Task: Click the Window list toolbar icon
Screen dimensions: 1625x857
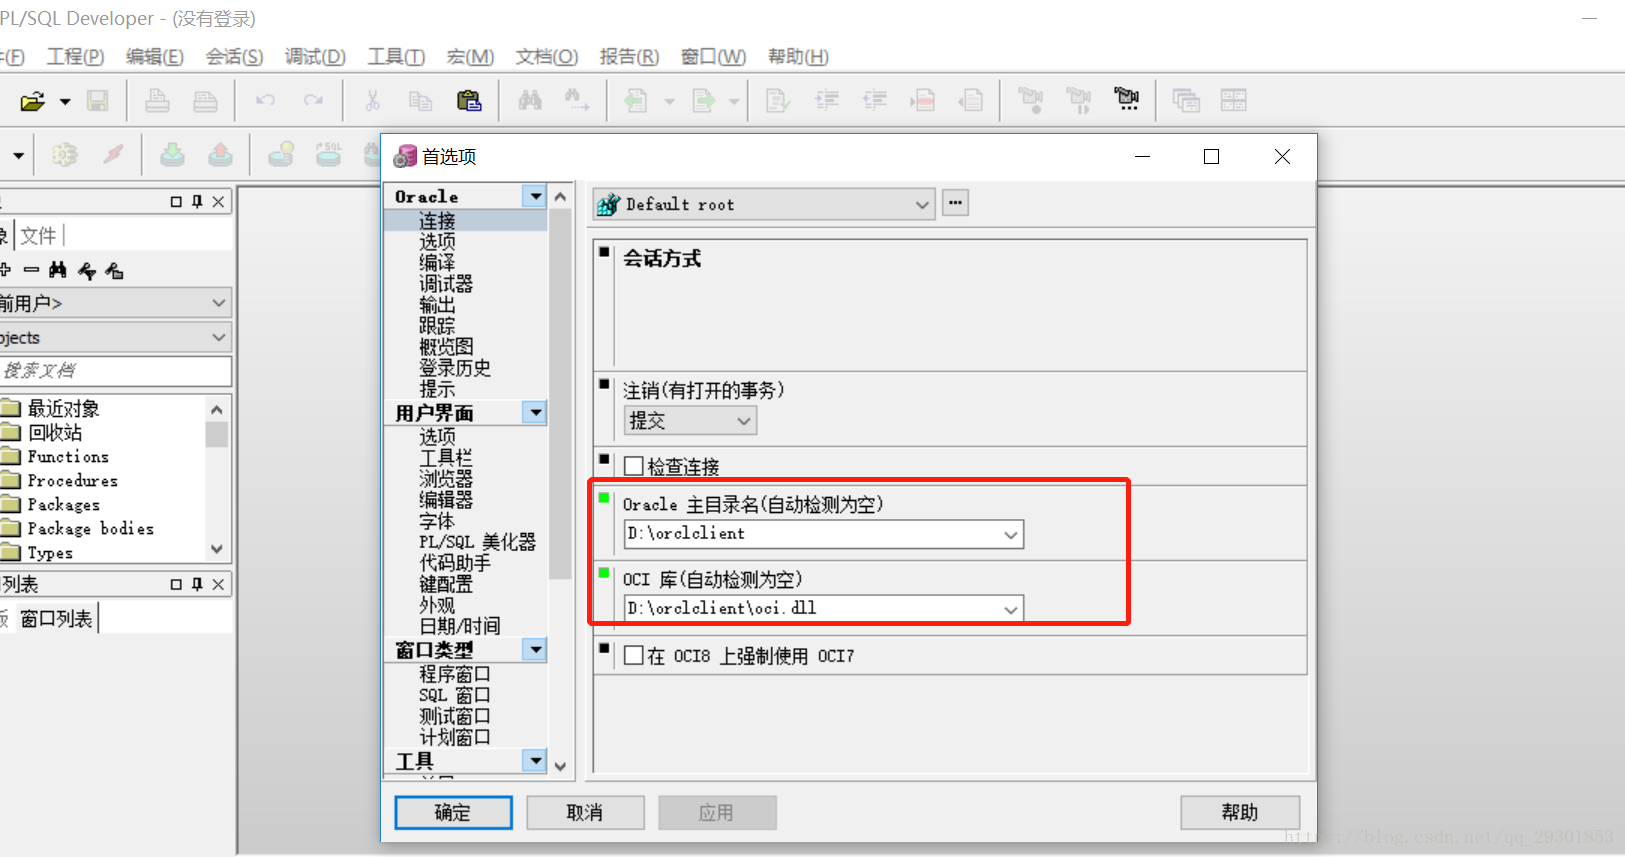Action: pyautogui.click(x=1186, y=101)
